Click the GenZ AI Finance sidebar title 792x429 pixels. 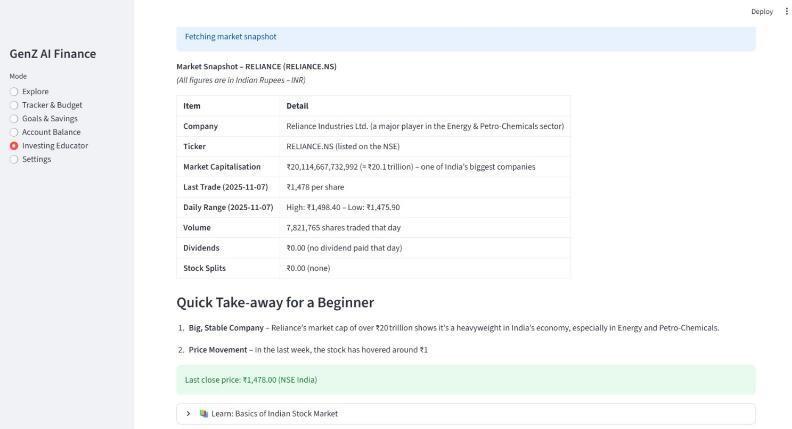point(53,54)
